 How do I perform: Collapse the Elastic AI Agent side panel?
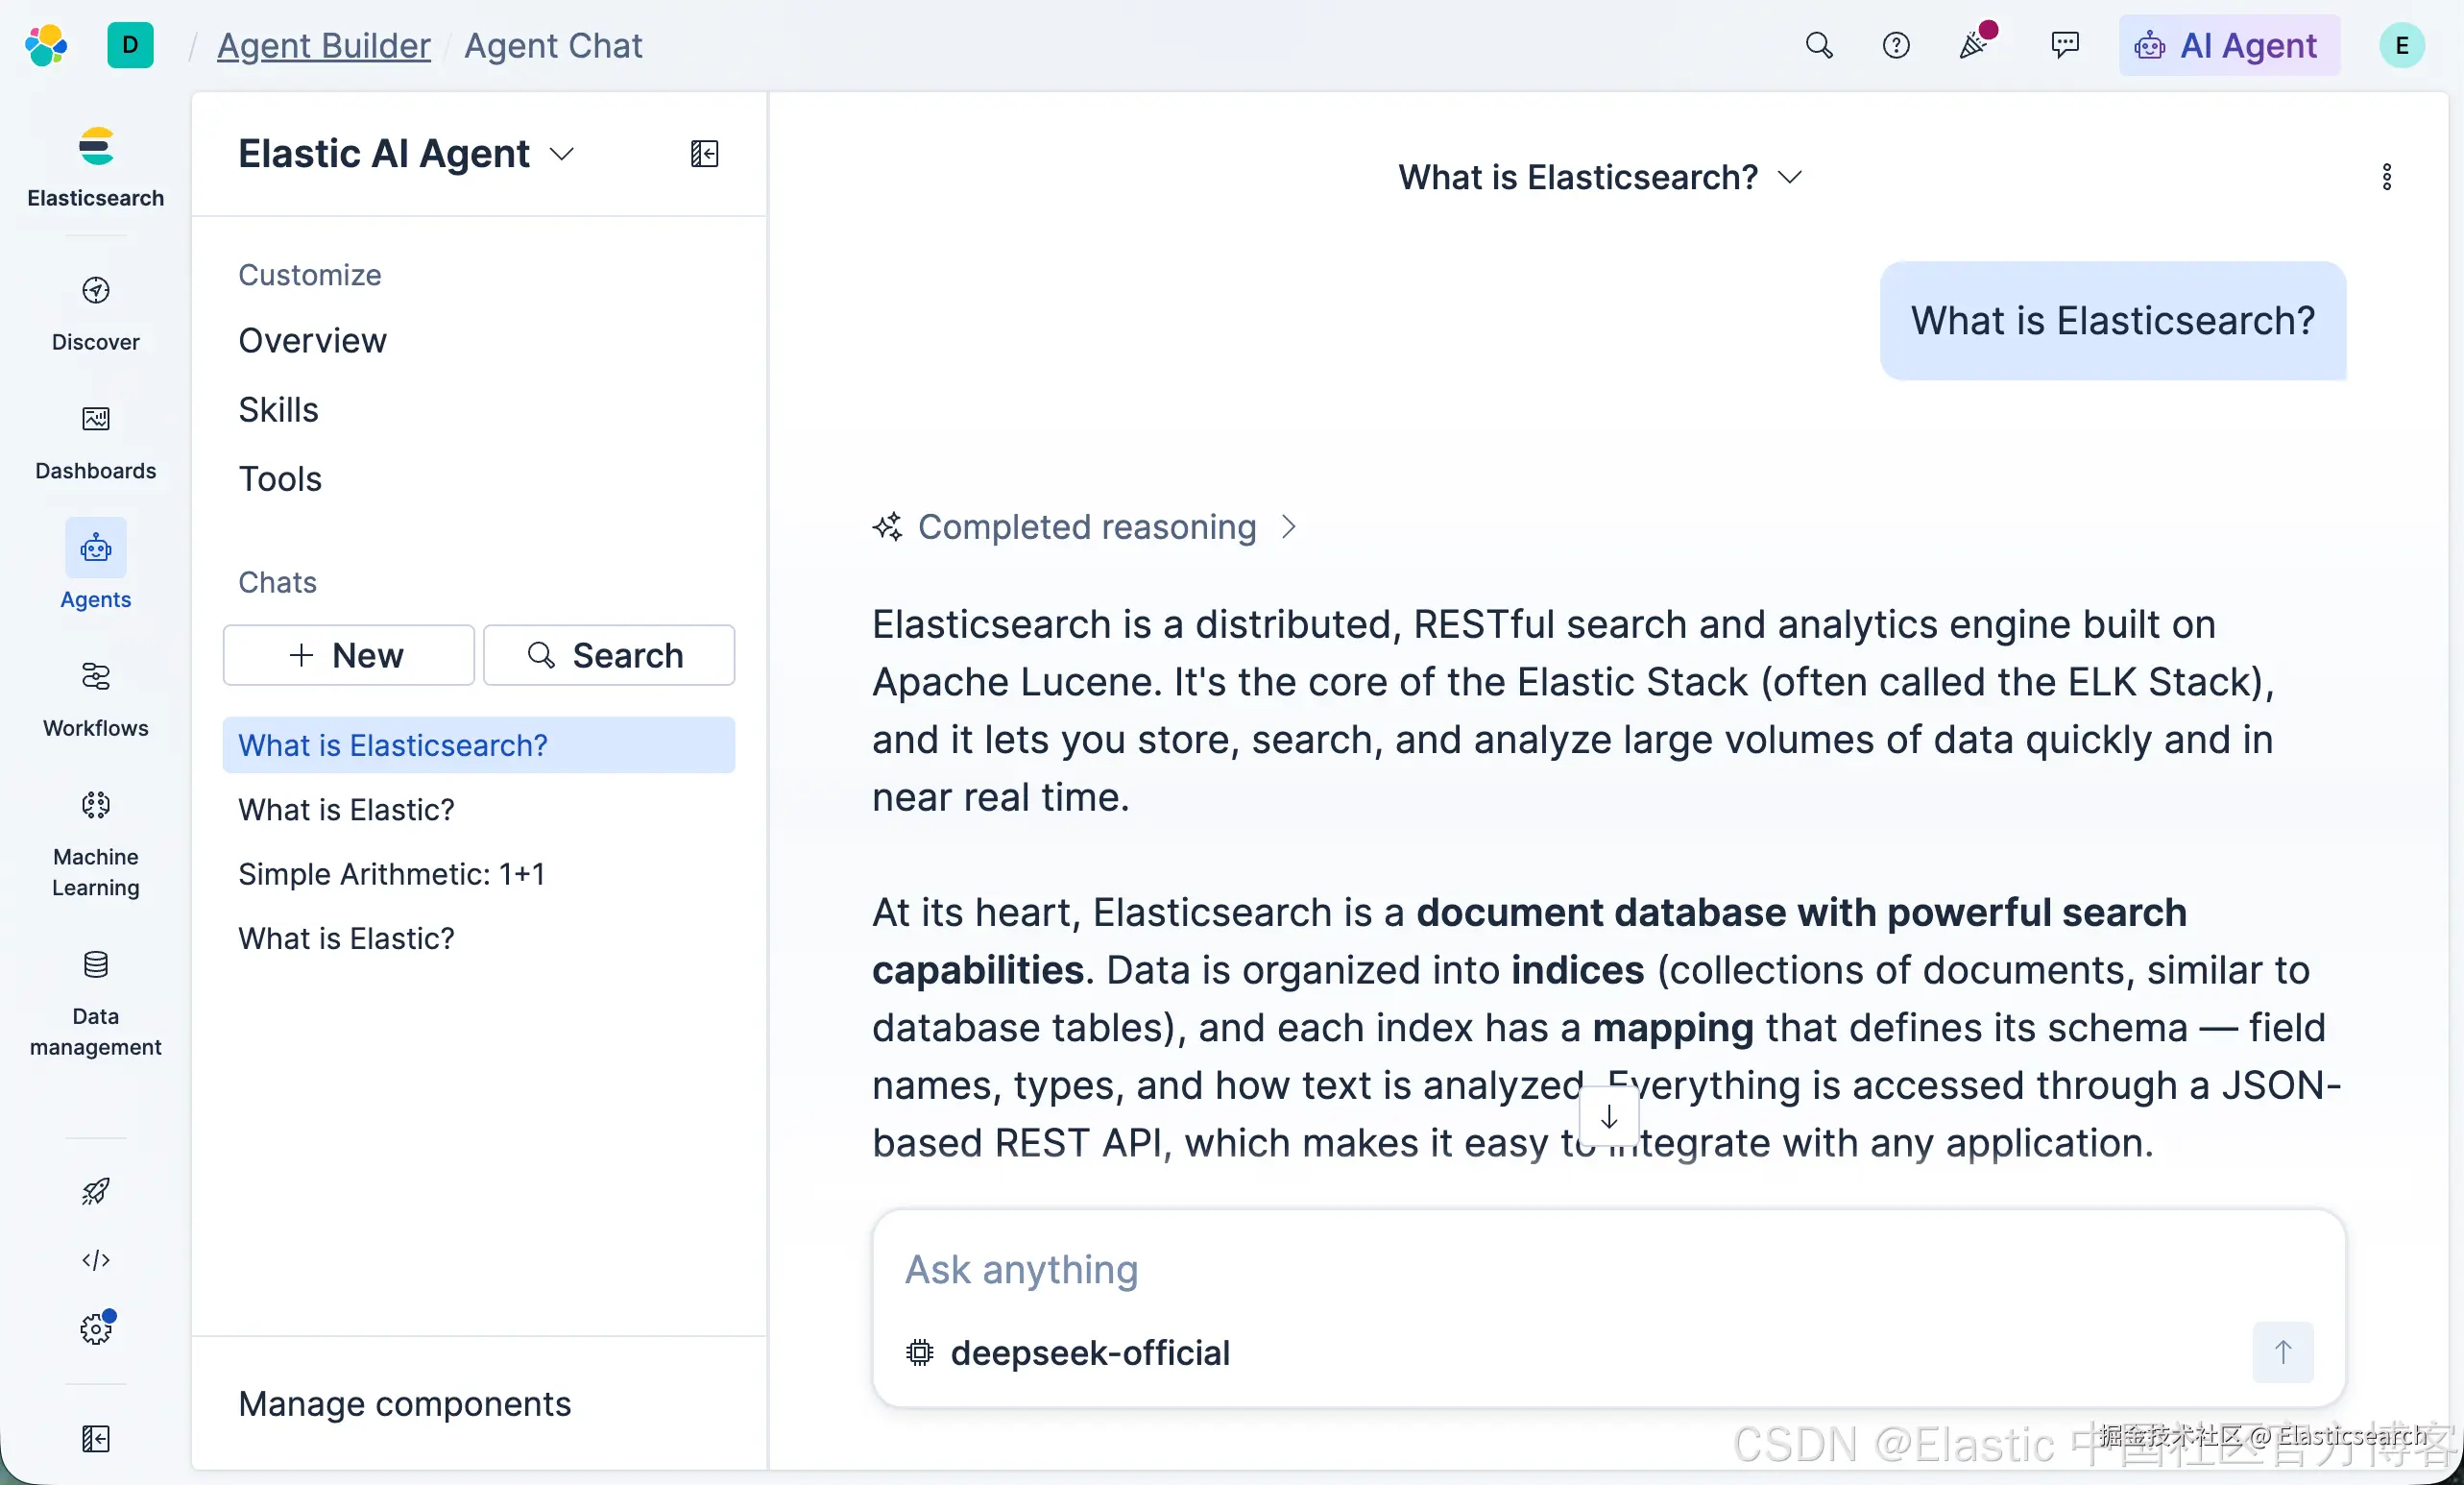(x=705, y=153)
